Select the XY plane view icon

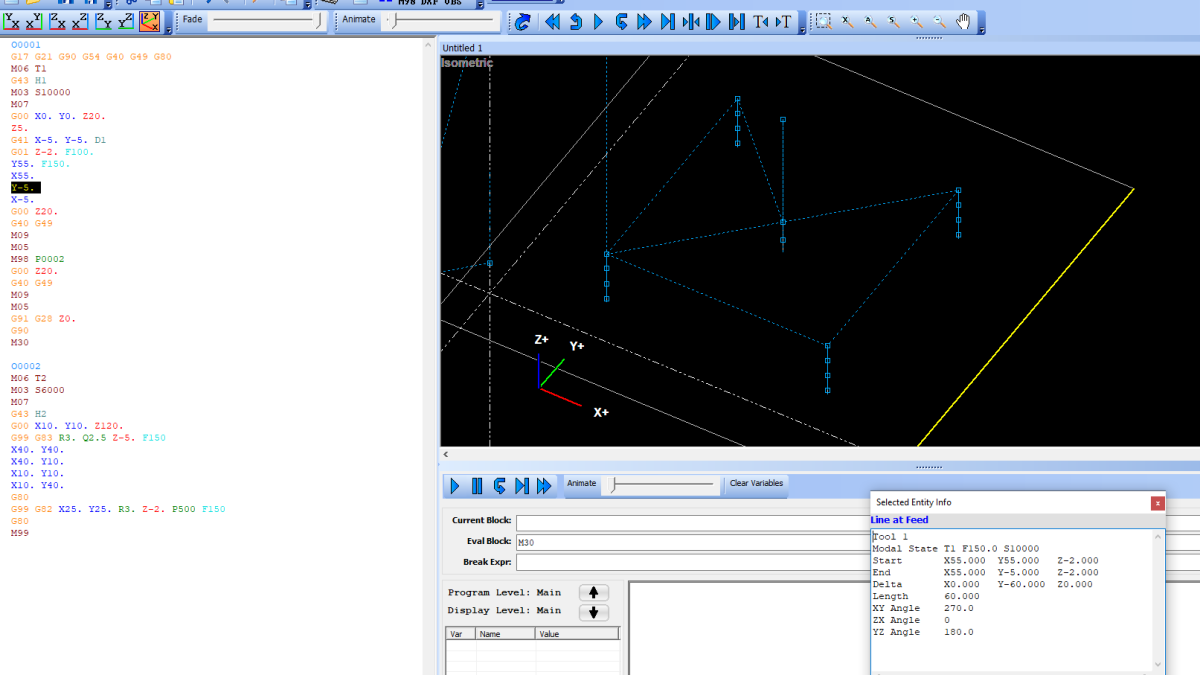[35, 20]
